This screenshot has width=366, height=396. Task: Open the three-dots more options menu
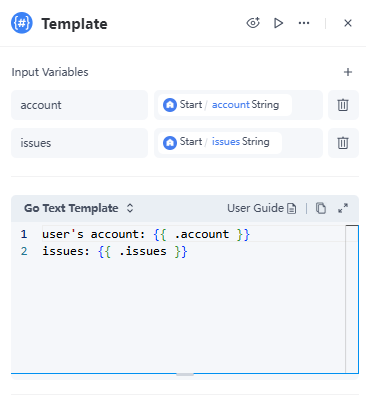click(x=304, y=23)
